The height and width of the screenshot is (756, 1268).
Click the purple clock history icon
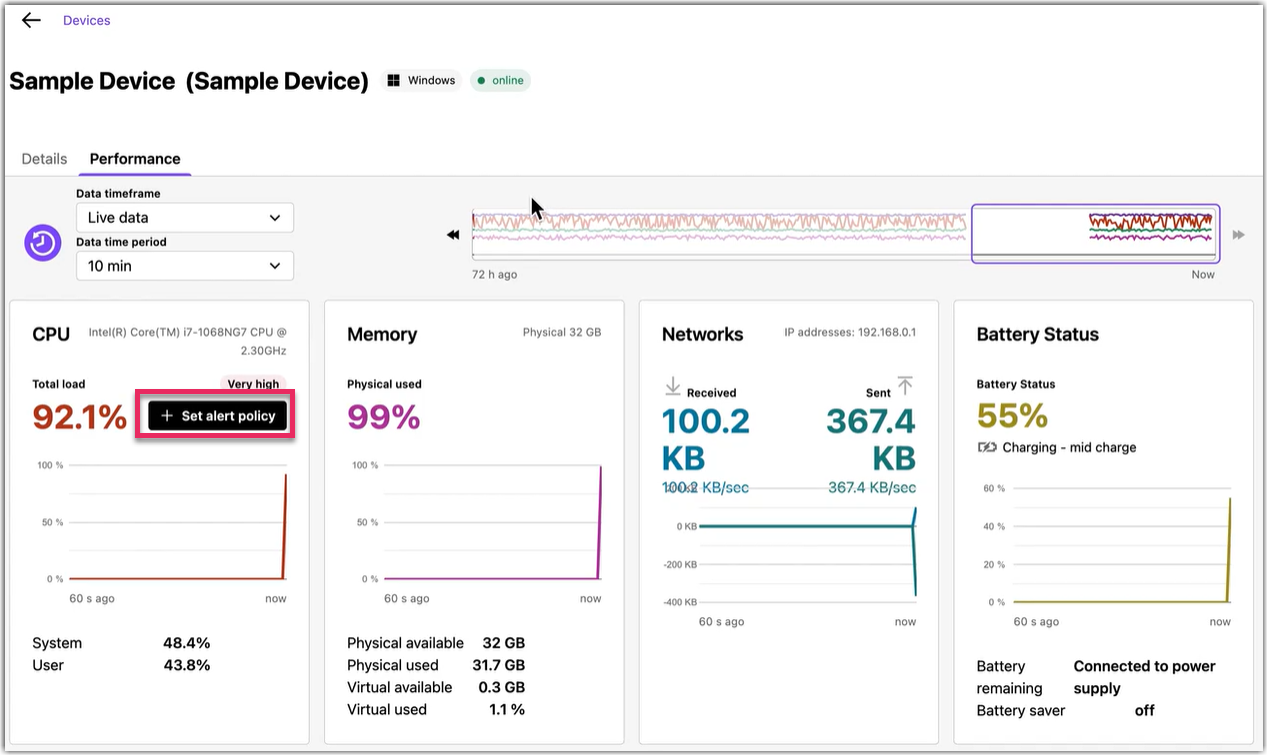coord(43,243)
